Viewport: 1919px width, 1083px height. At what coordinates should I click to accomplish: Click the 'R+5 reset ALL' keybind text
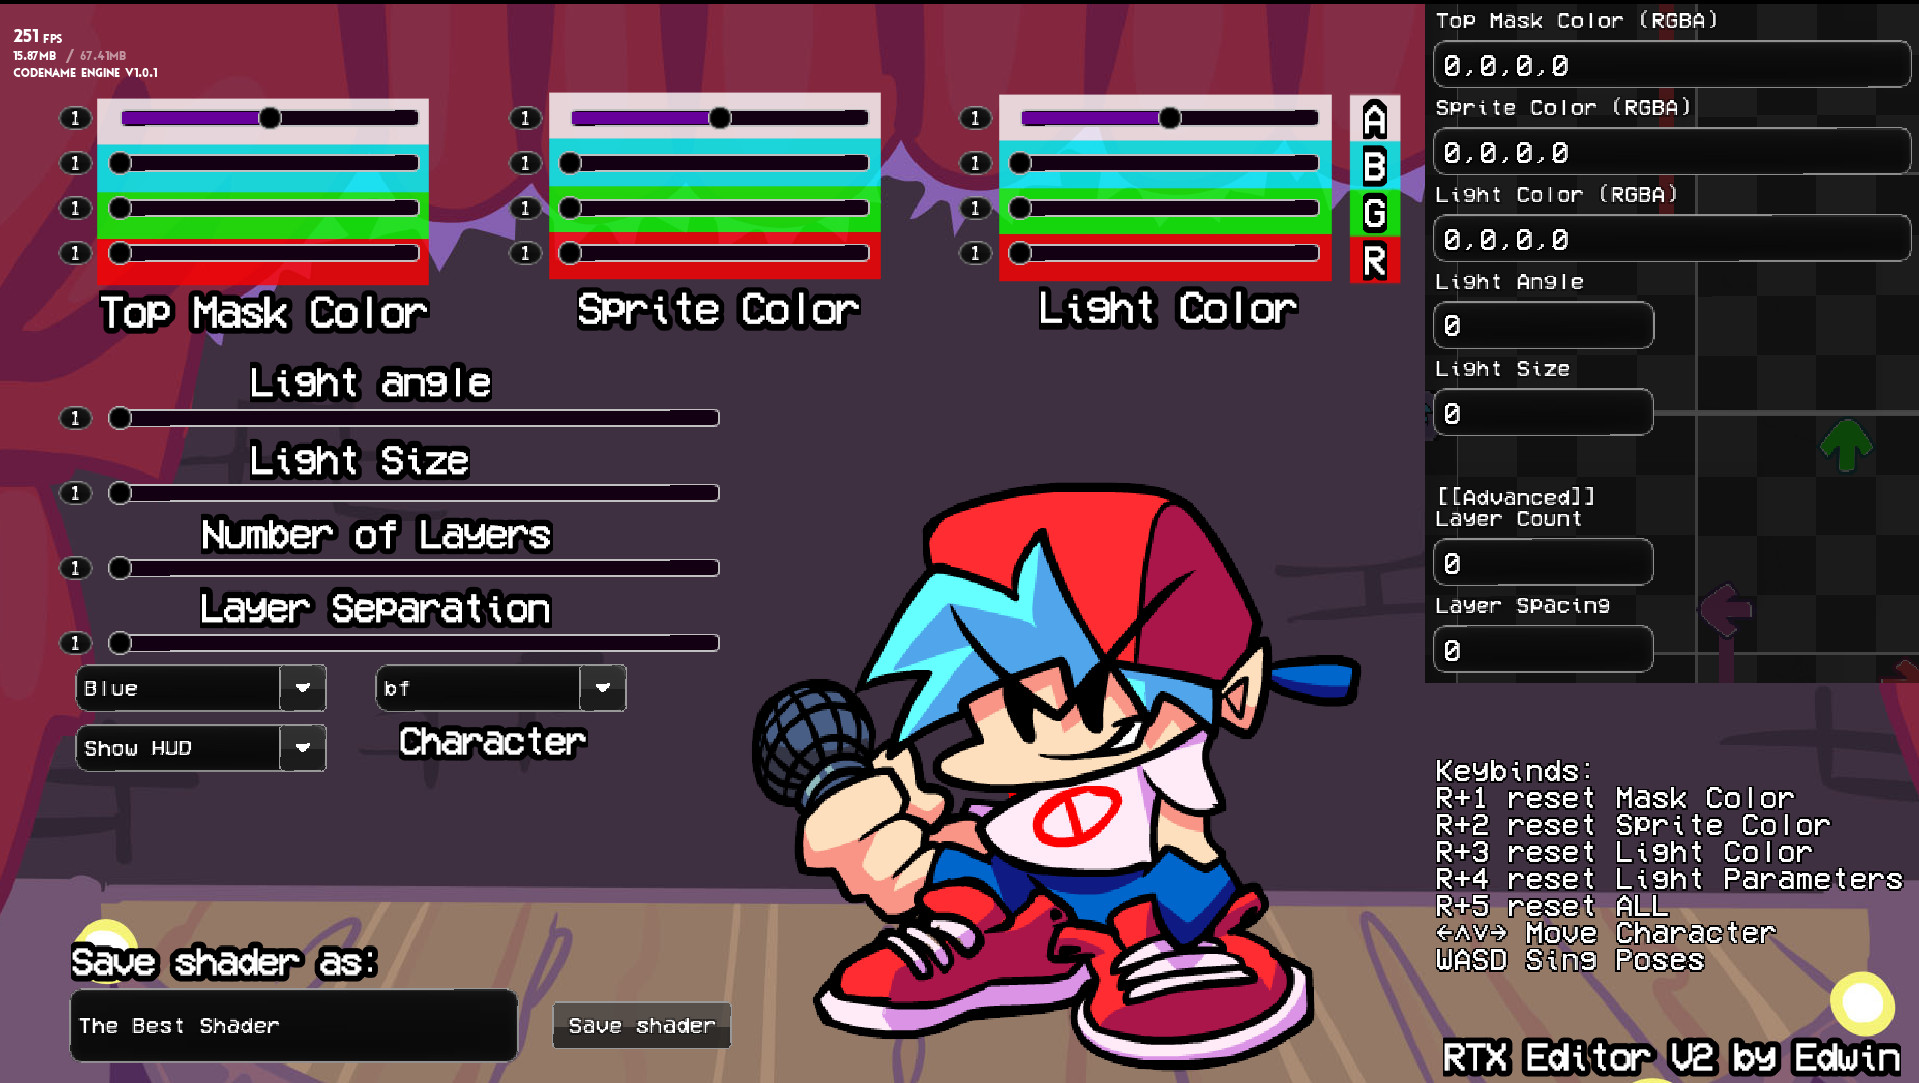1552,906
